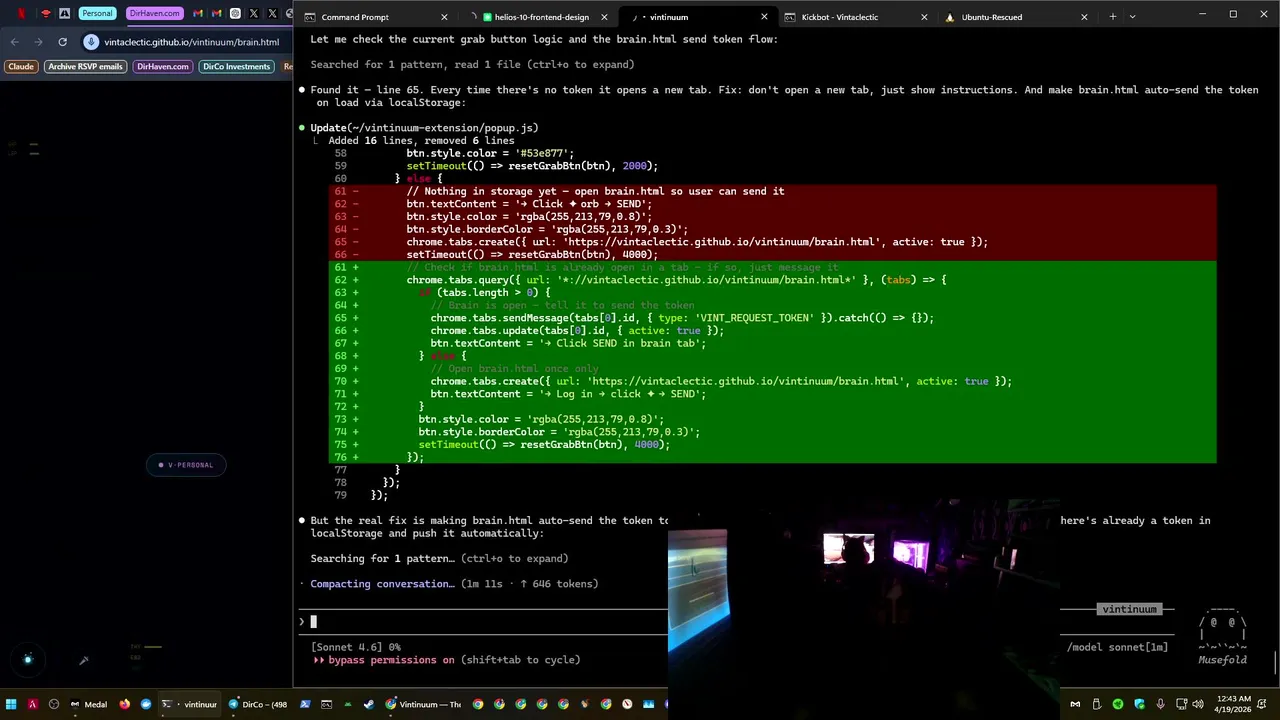Reload the brain.html page
This screenshot has height=720, width=1280.
[x=62, y=42]
